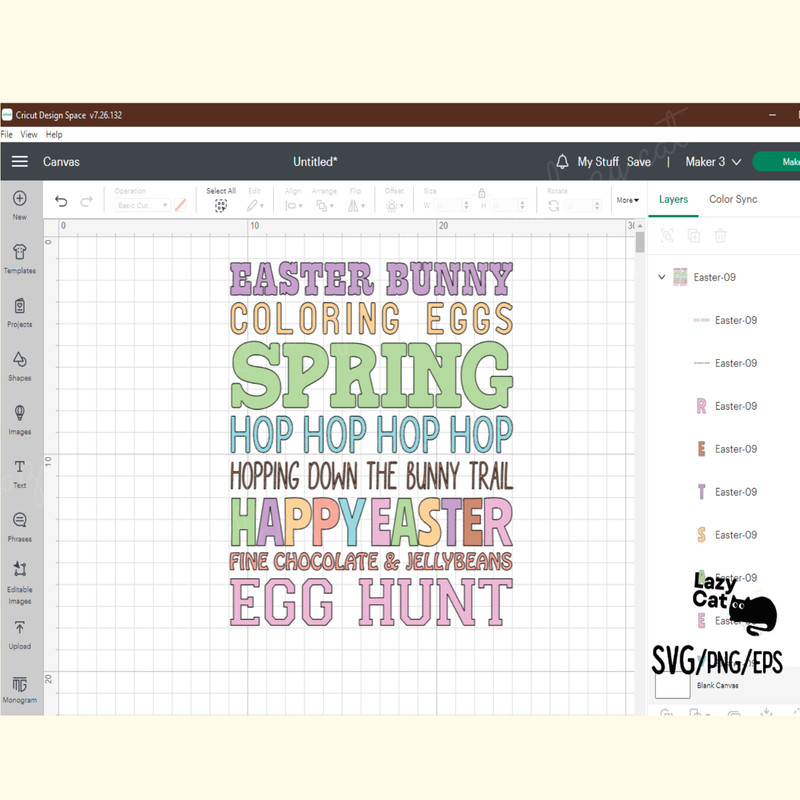Switch to the Color Sync tab
Viewport: 800px width, 800px height.
click(x=732, y=199)
